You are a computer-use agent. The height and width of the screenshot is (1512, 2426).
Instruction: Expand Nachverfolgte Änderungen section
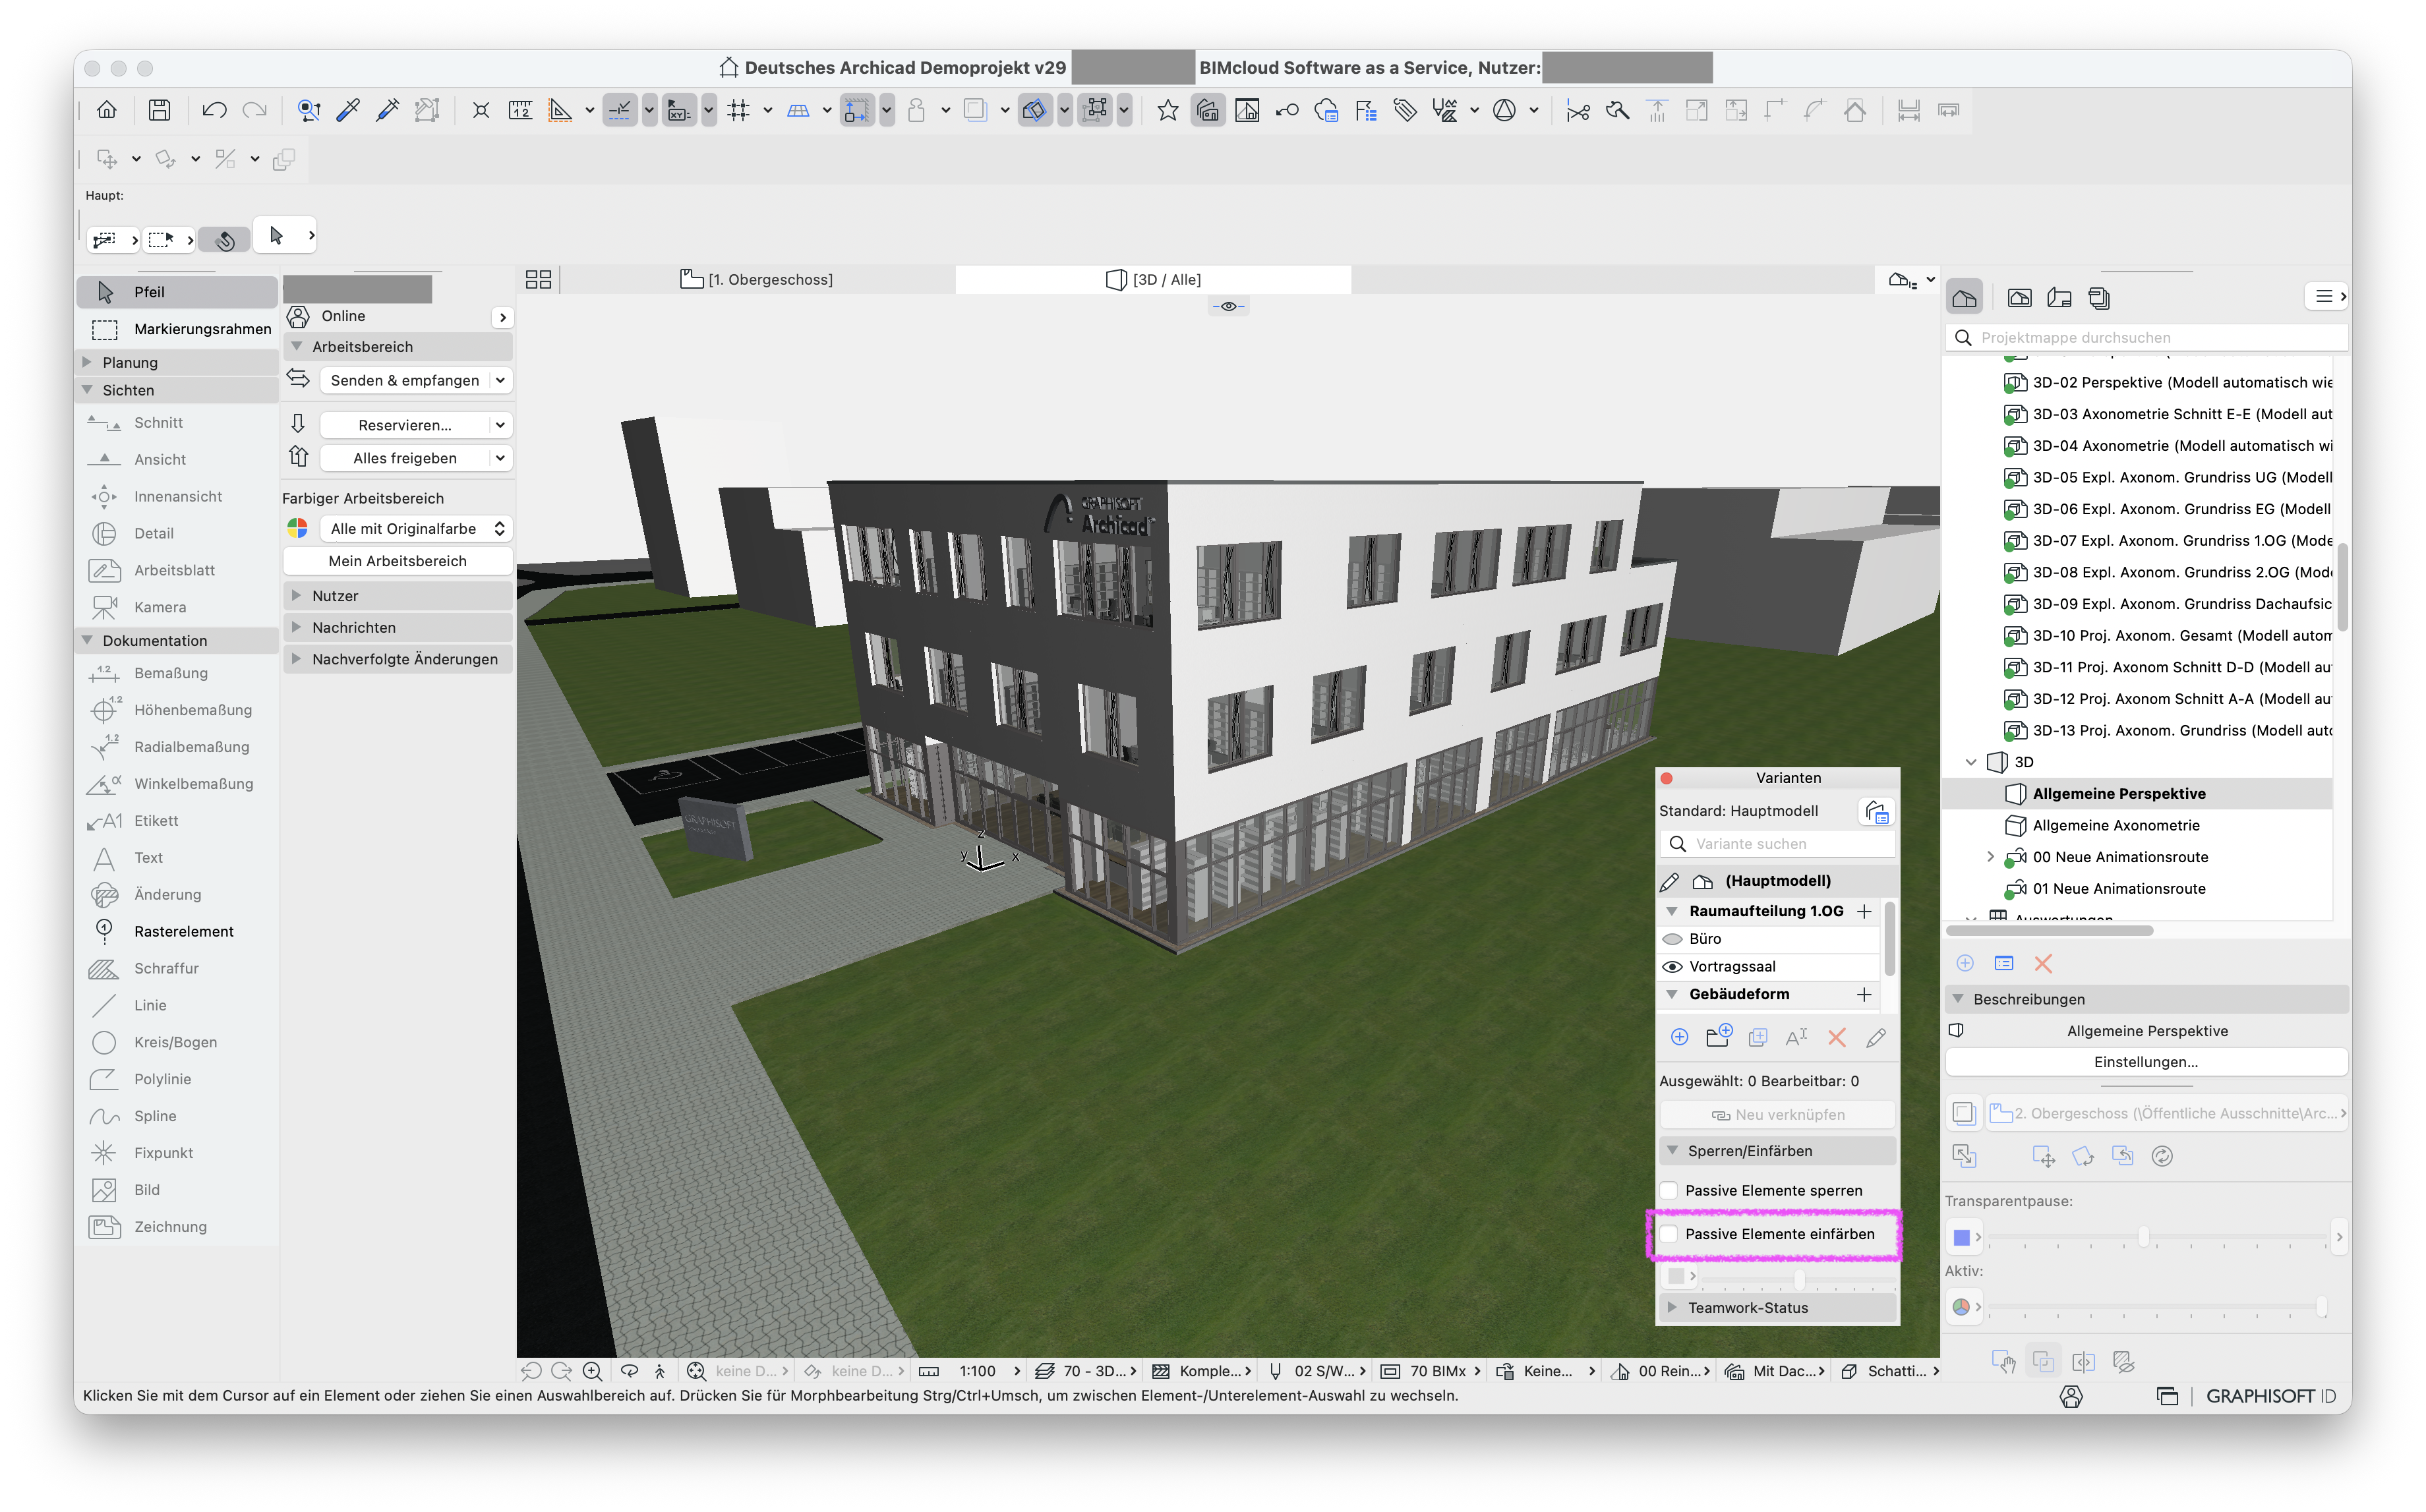point(296,660)
